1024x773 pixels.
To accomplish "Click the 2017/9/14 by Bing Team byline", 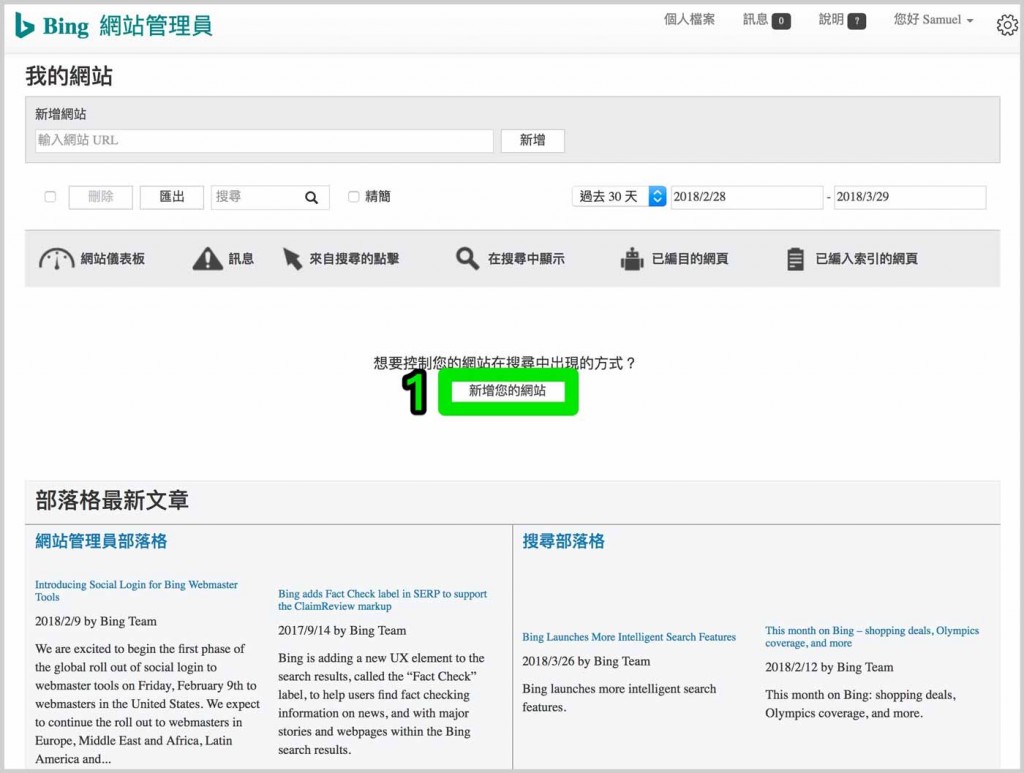I will (x=342, y=631).
